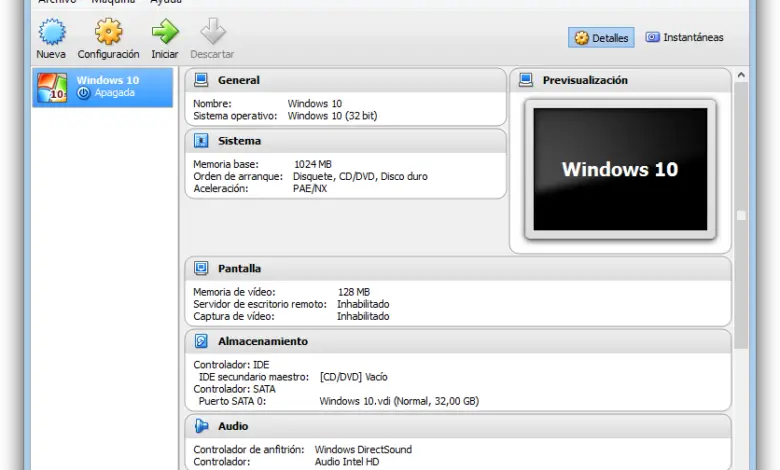Click 'Inhabilitado' next to Servidor de escritorio remoto
Viewport: 780px width, 470px height.
pos(363,304)
